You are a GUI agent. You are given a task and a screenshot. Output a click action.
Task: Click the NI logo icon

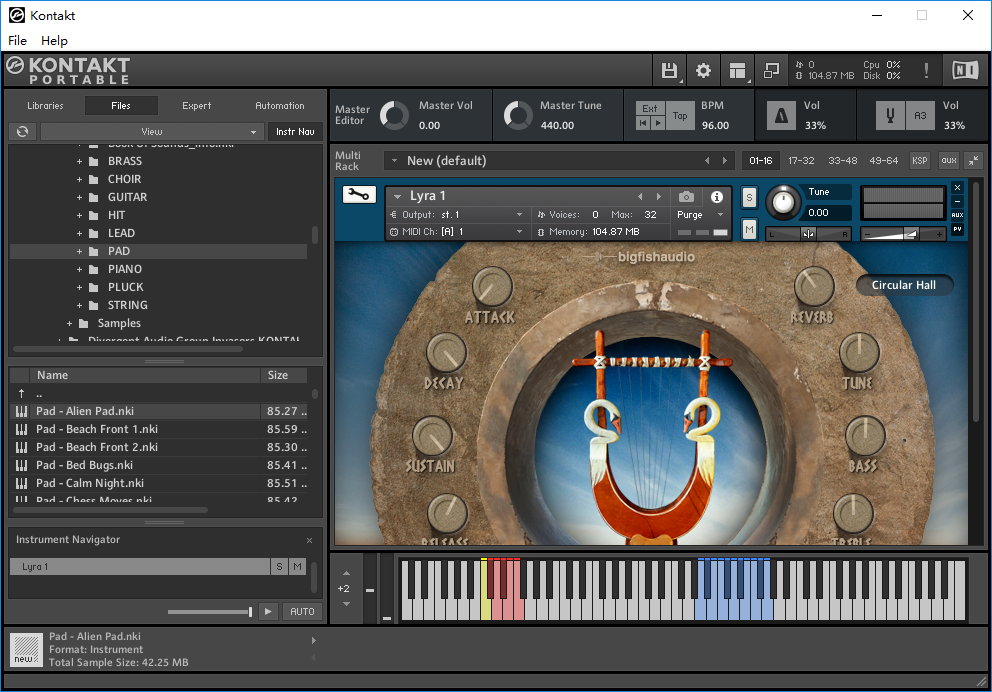pos(965,70)
